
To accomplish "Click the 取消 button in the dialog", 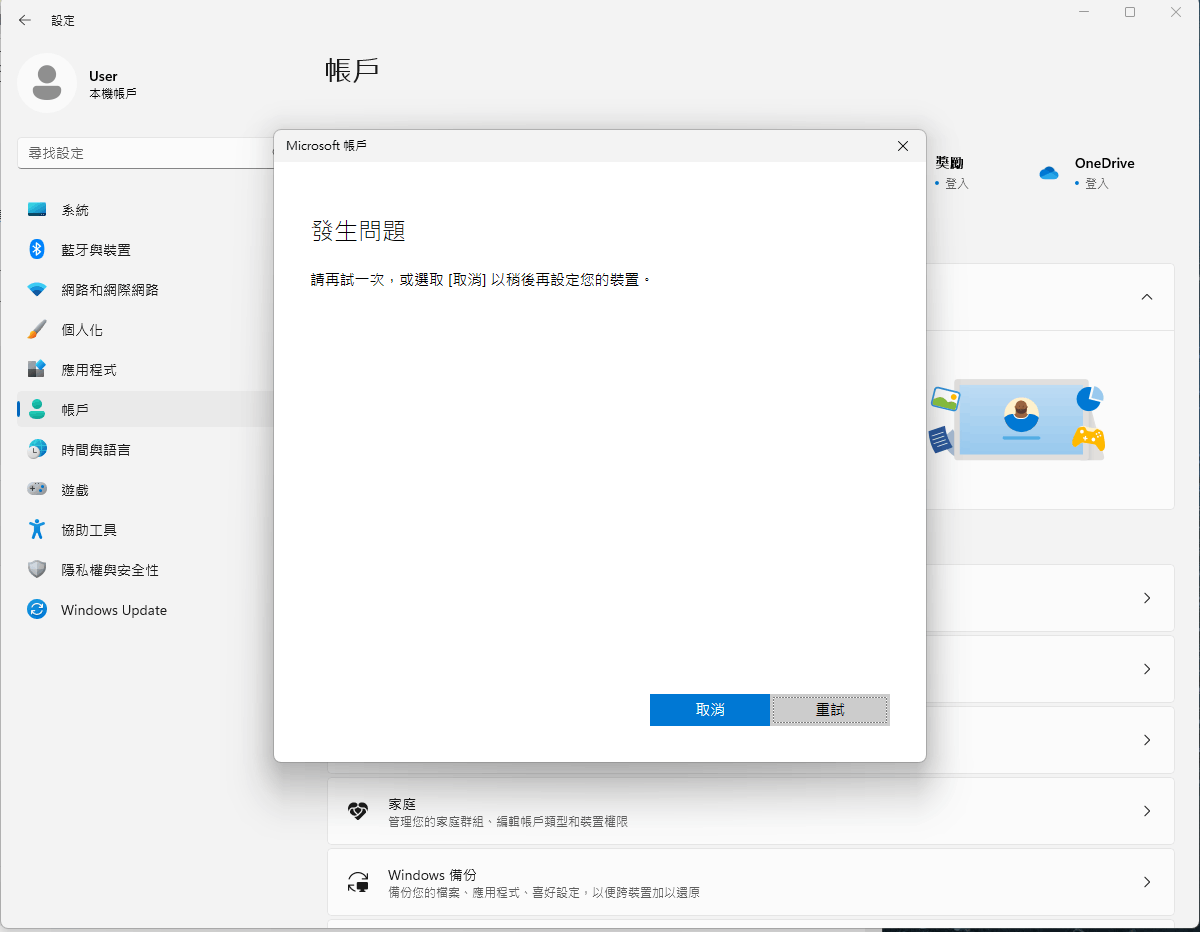I will click(710, 710).
